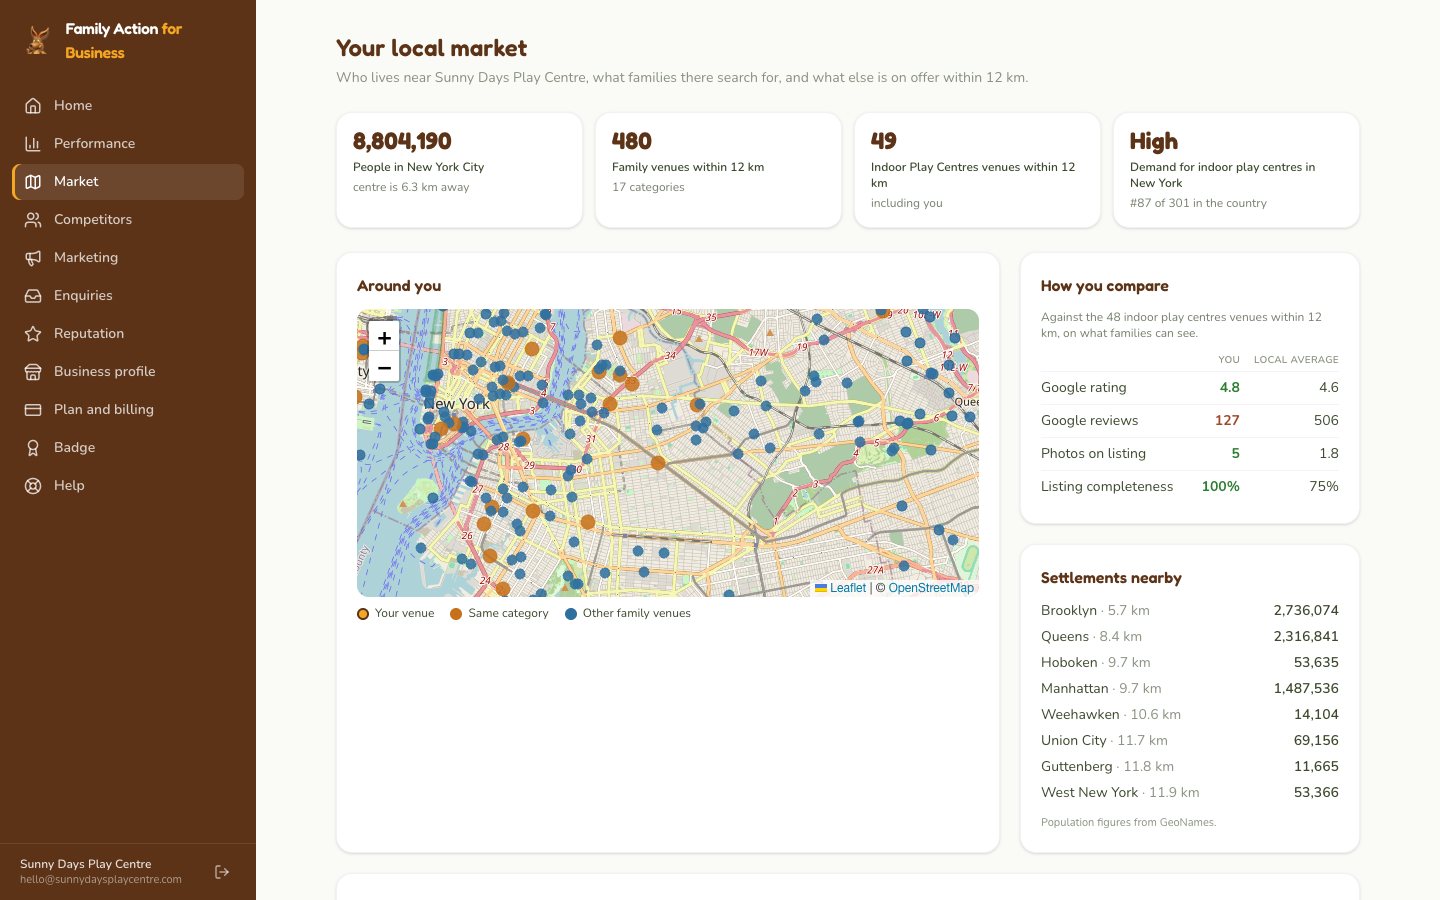Click the Plan and billing card icon

[x=33, y=409]
